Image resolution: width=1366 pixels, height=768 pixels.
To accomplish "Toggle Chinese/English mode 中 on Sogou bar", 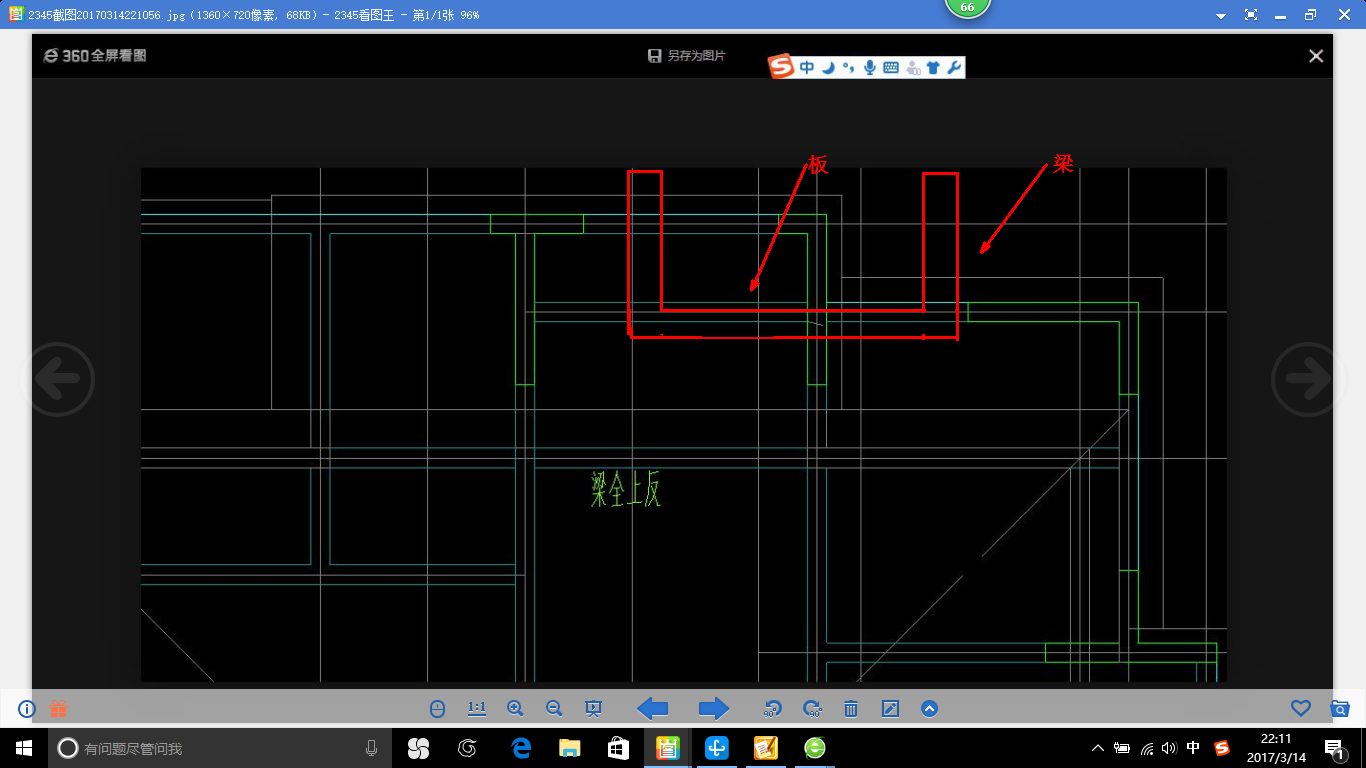I will pyautogui.click(x=806, y=68).
